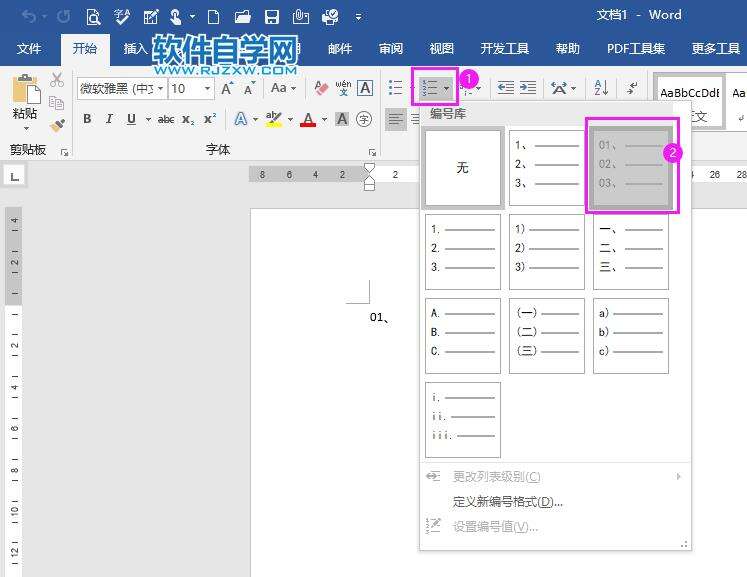Click the increase indent icon
747x577 pixels.
[528, 88]
